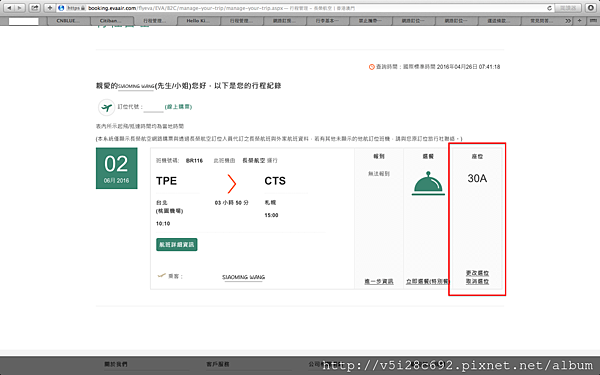600x375 pixels.
Task: Open the 線上購票 link
Action: (x=178, y=107)
